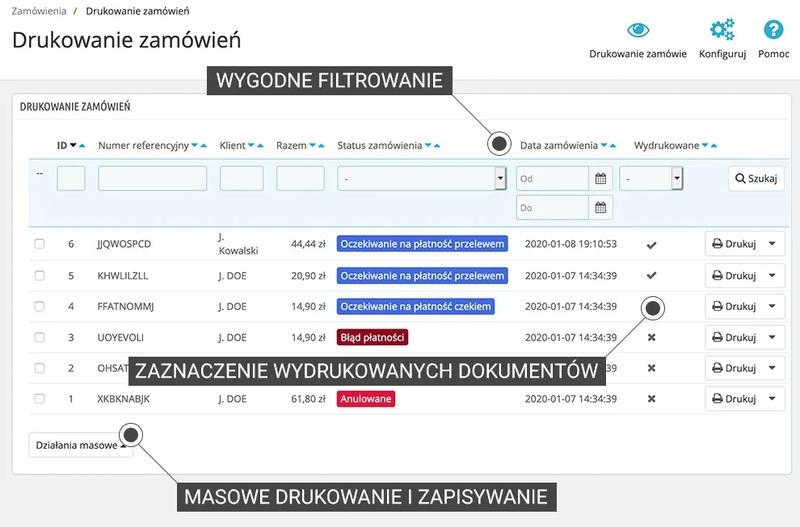Viewport: 800px width, 527px height.
Task: Go to Zamówienia breadcrumb
Action: pos(39,11)
